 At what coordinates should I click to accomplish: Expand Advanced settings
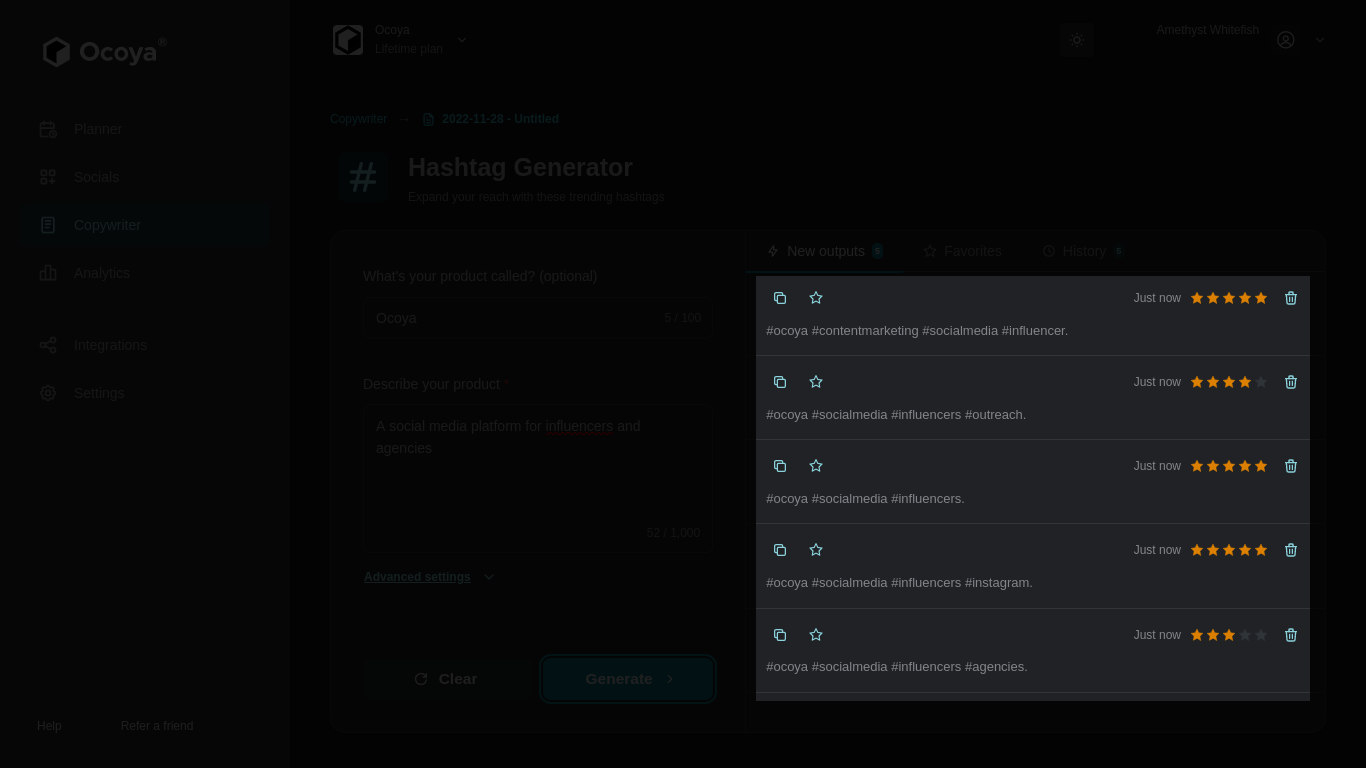click(x=429, y=577)
